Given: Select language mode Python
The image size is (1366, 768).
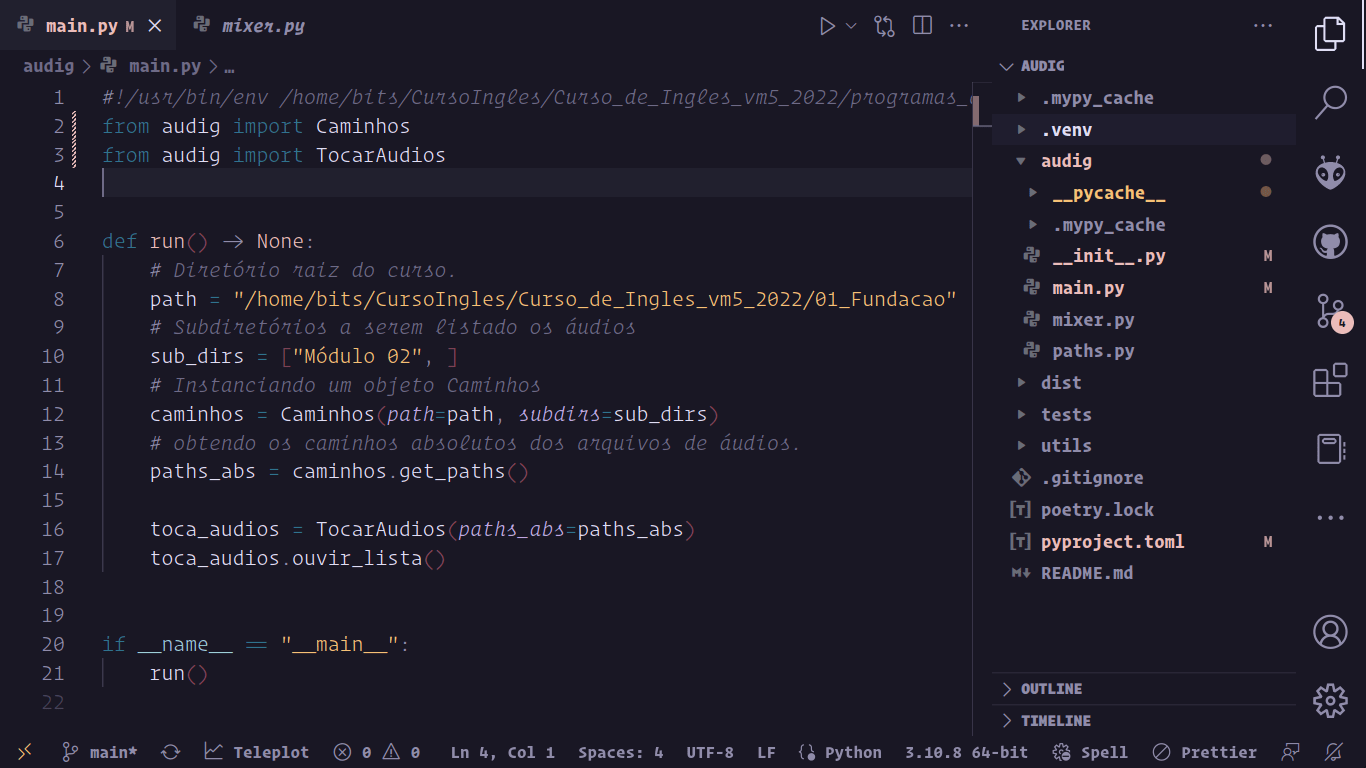Looking at the screenshot, I should tap(840, 752).
